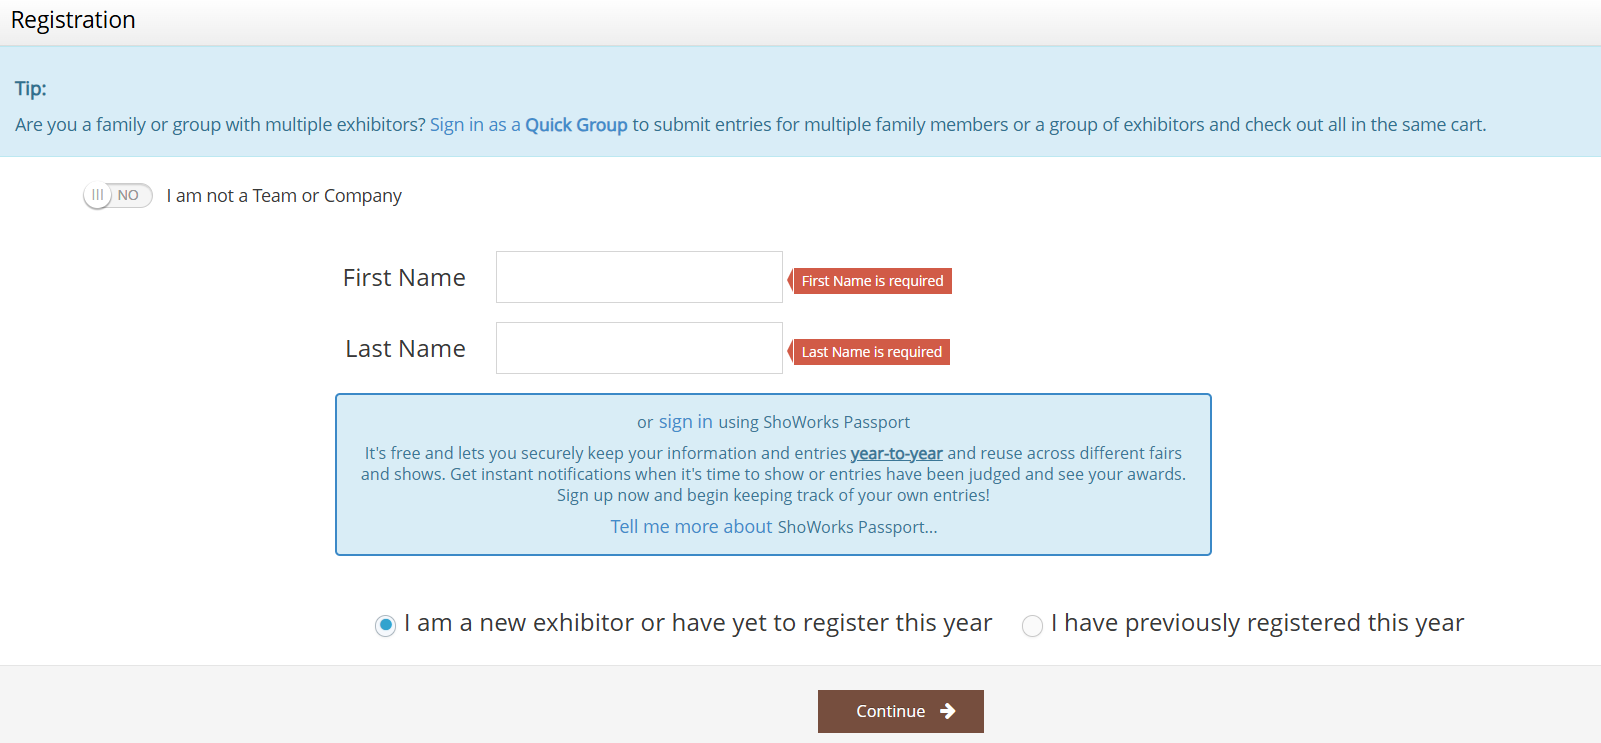
Task: Click into the First Name text field
Action: click(x=639, y=277)
